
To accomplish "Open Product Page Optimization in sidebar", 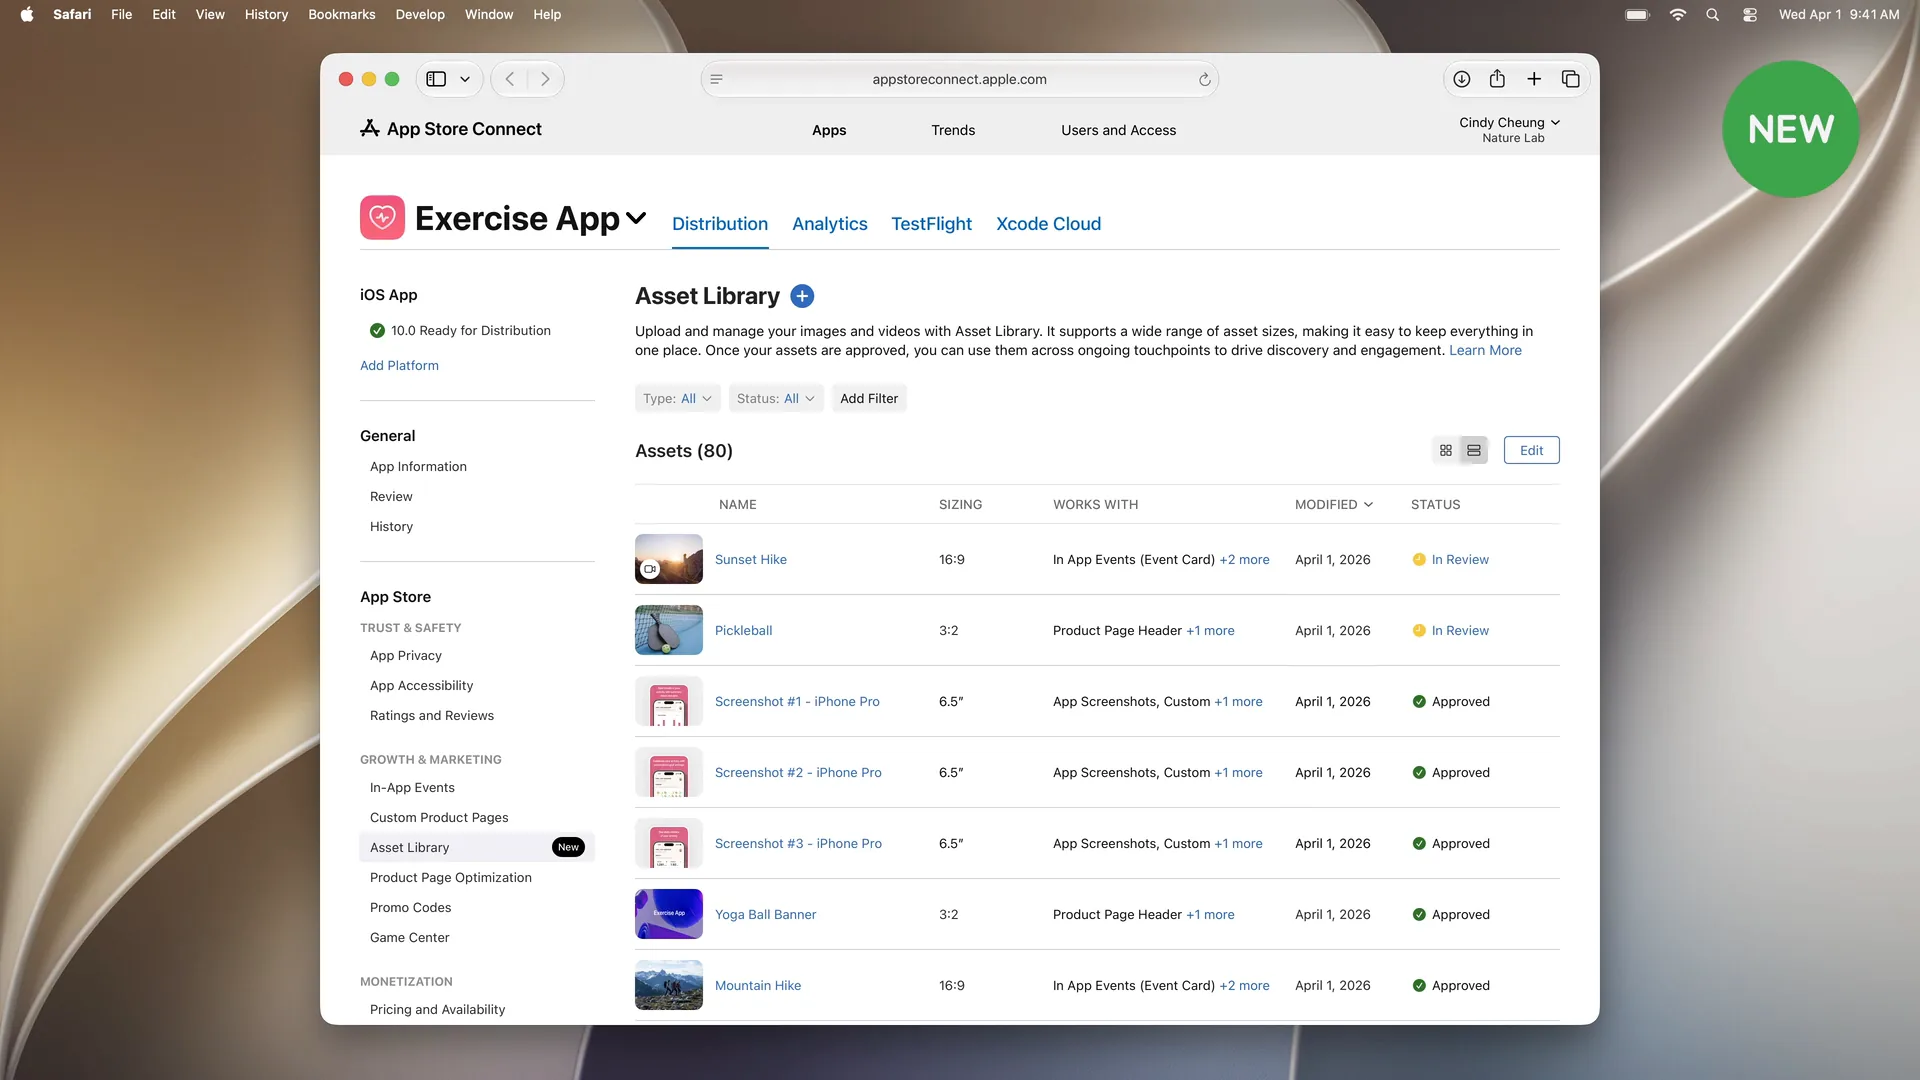I will point(451,878).
